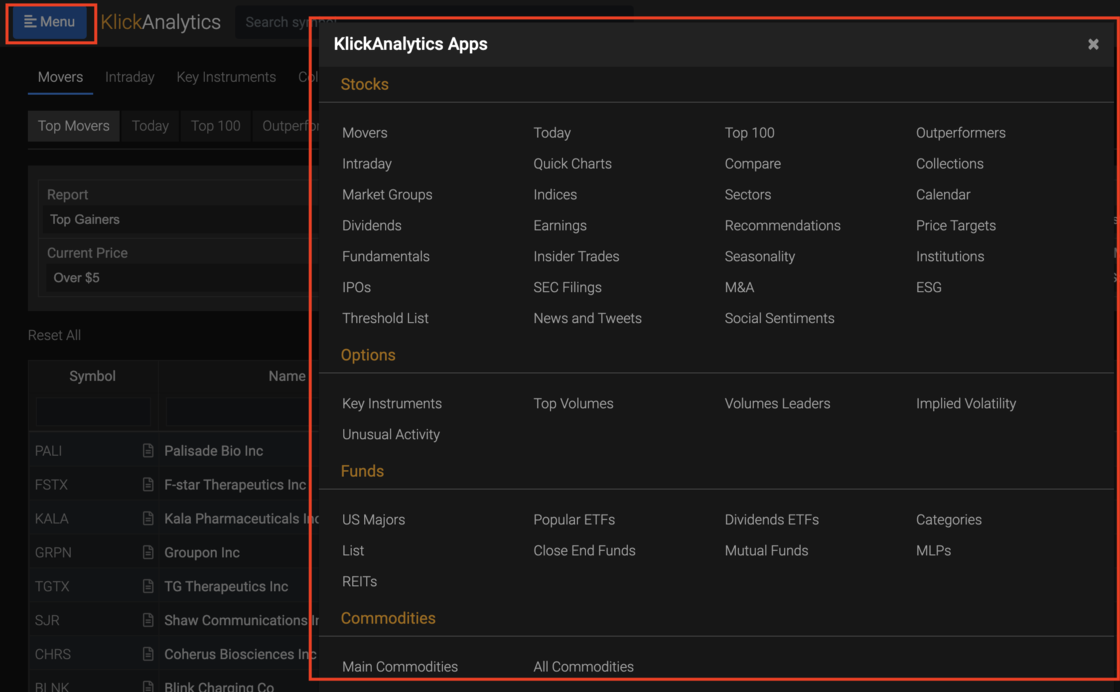Open the document icon beside KALA
The width and height of the screenshot is (1120, 692).
pos(148,518)
